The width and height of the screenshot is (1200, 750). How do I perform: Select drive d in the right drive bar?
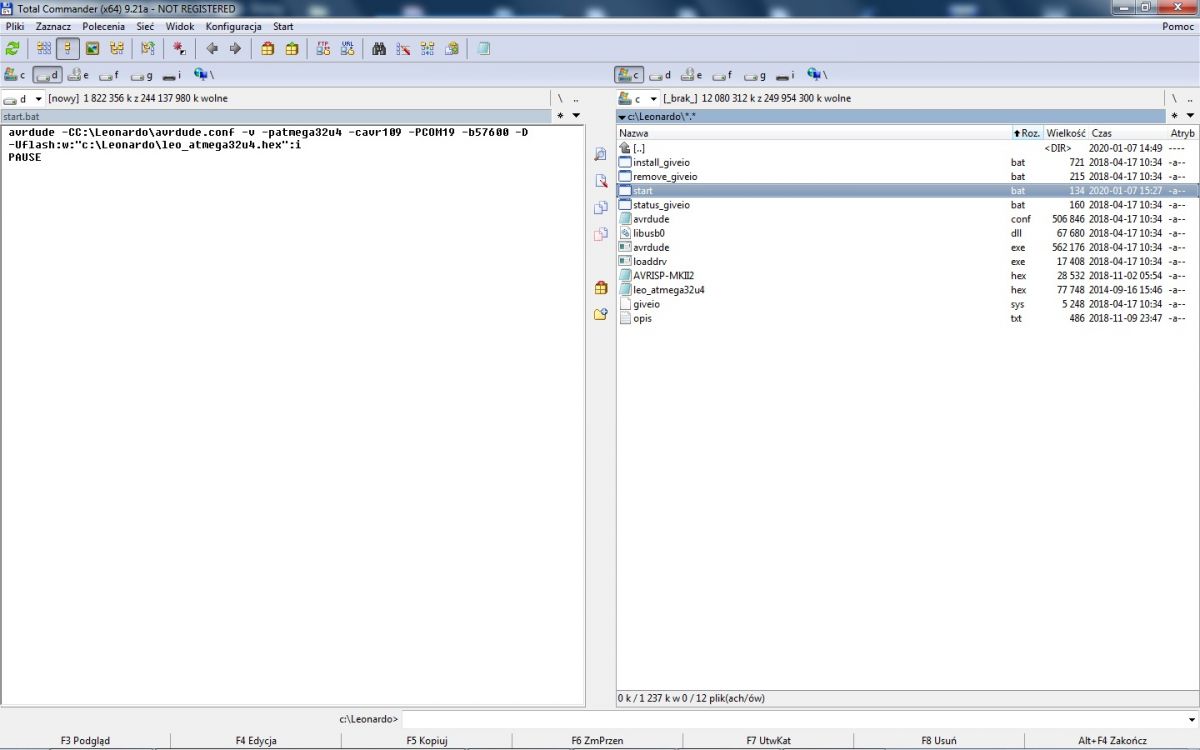tap(660, 75)
